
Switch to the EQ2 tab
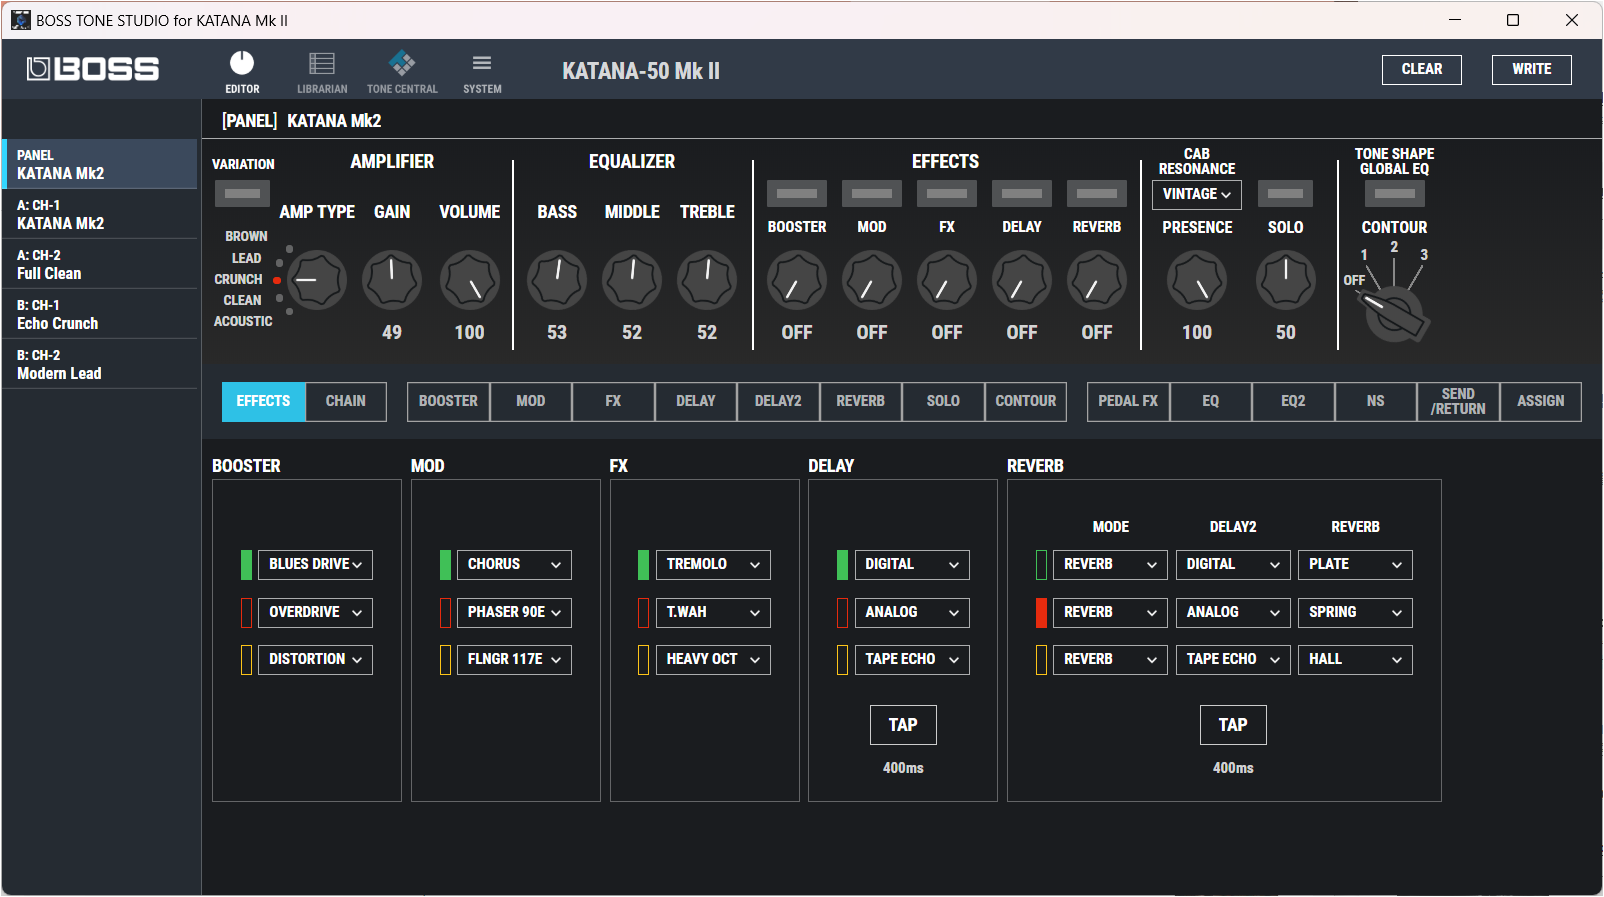(1293, 402)
